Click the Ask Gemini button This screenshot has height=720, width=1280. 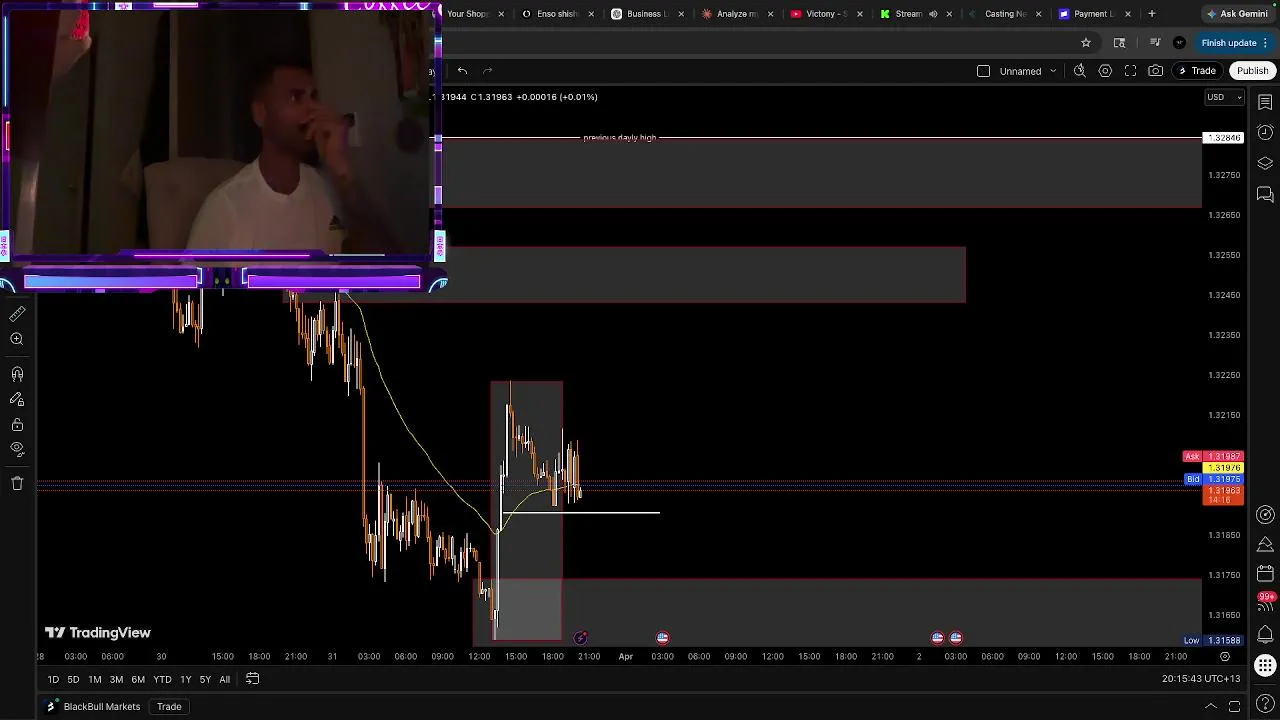click(1238, 14)
